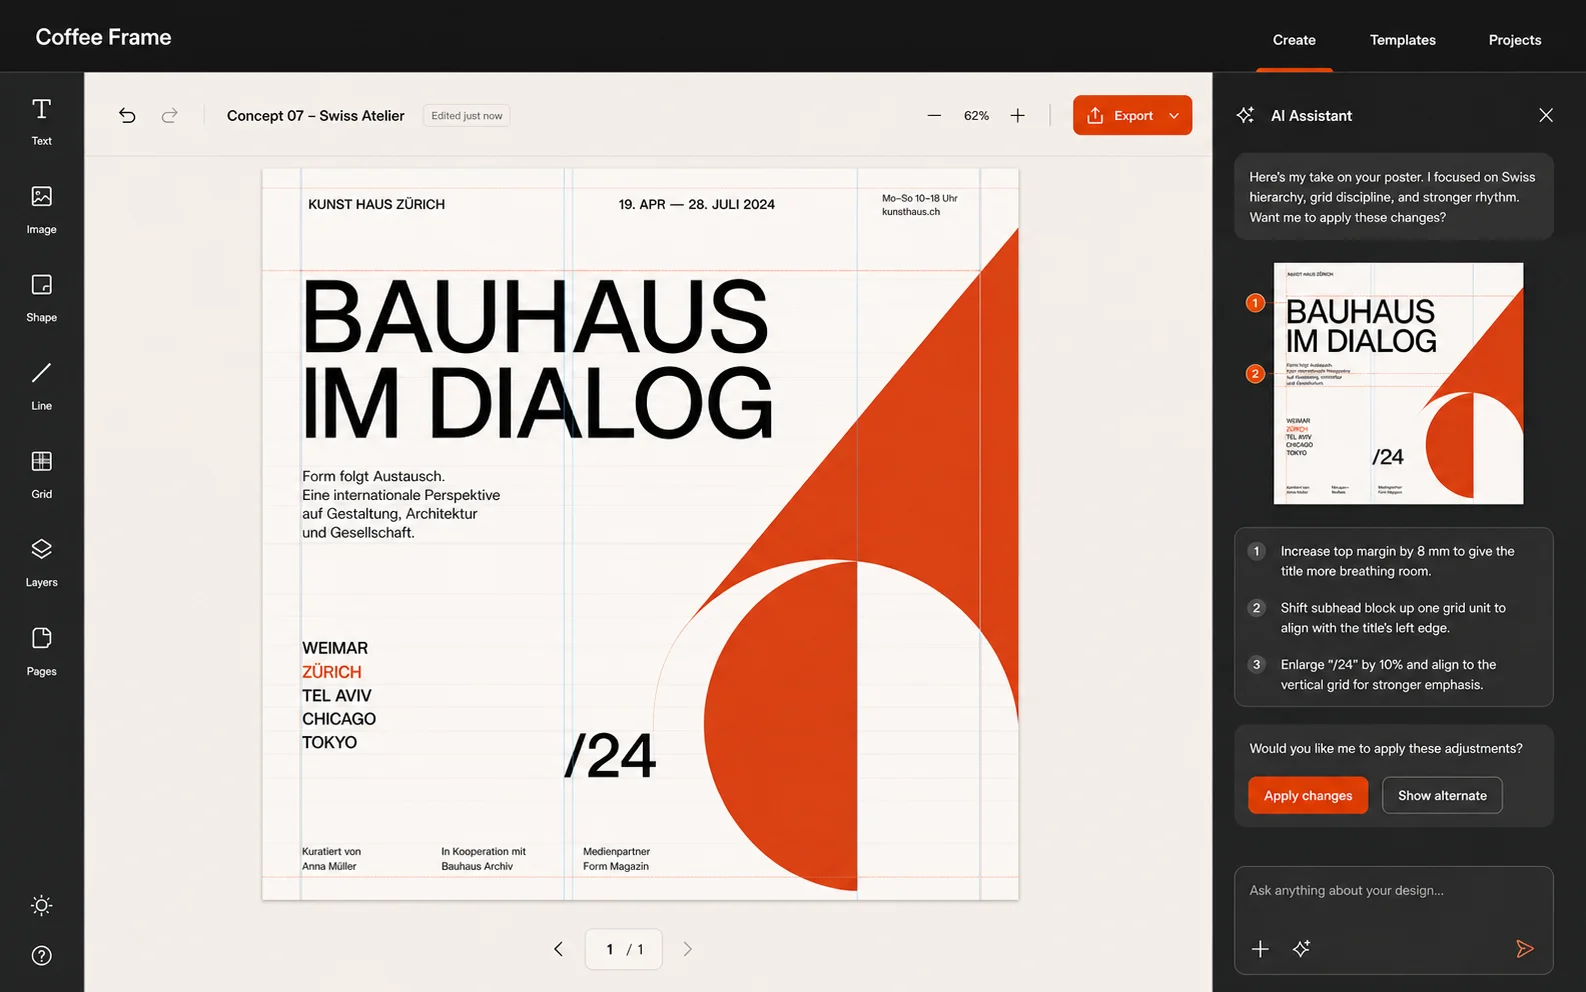The image size is (1586, 992).
Task: Focus the Ask anything input field
Action: 1393,891
